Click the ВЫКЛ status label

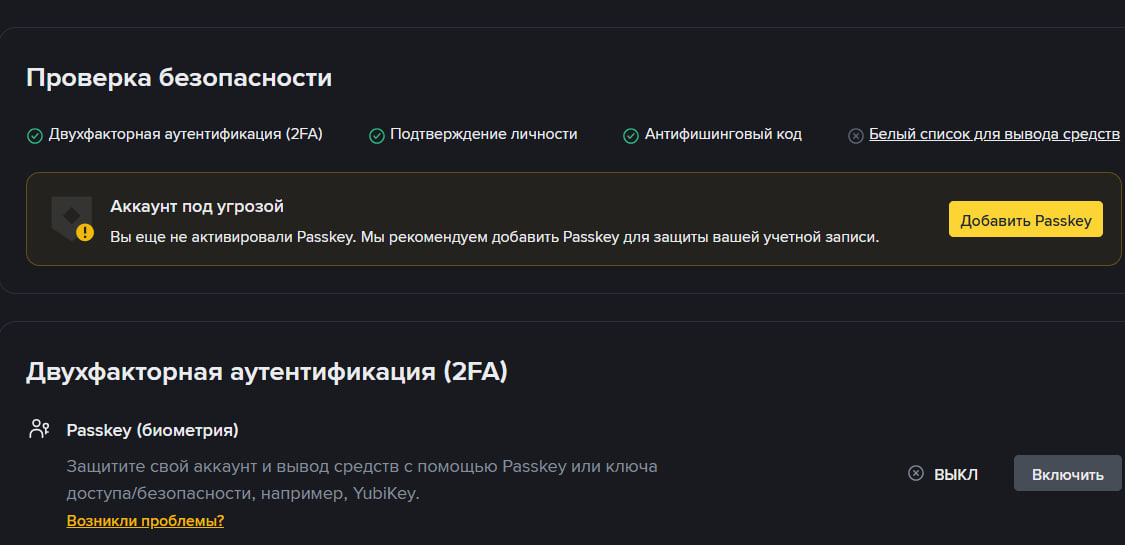[955, 474]
